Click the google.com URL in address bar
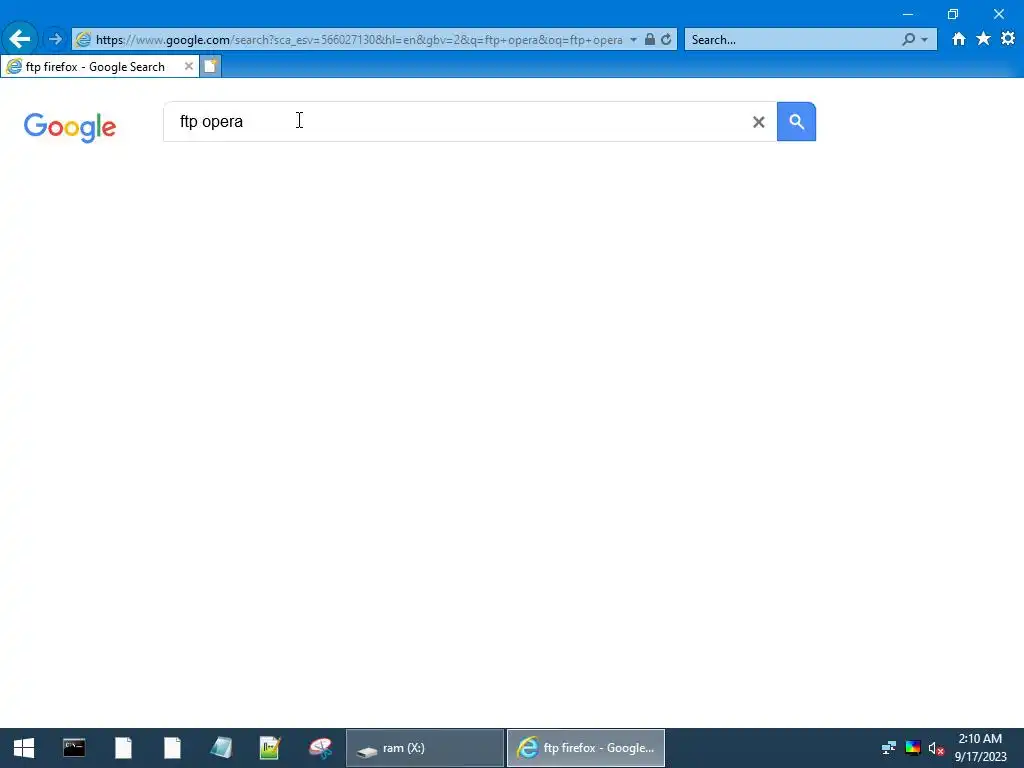This screenshot has height=768, width=1024. [359, 40]
